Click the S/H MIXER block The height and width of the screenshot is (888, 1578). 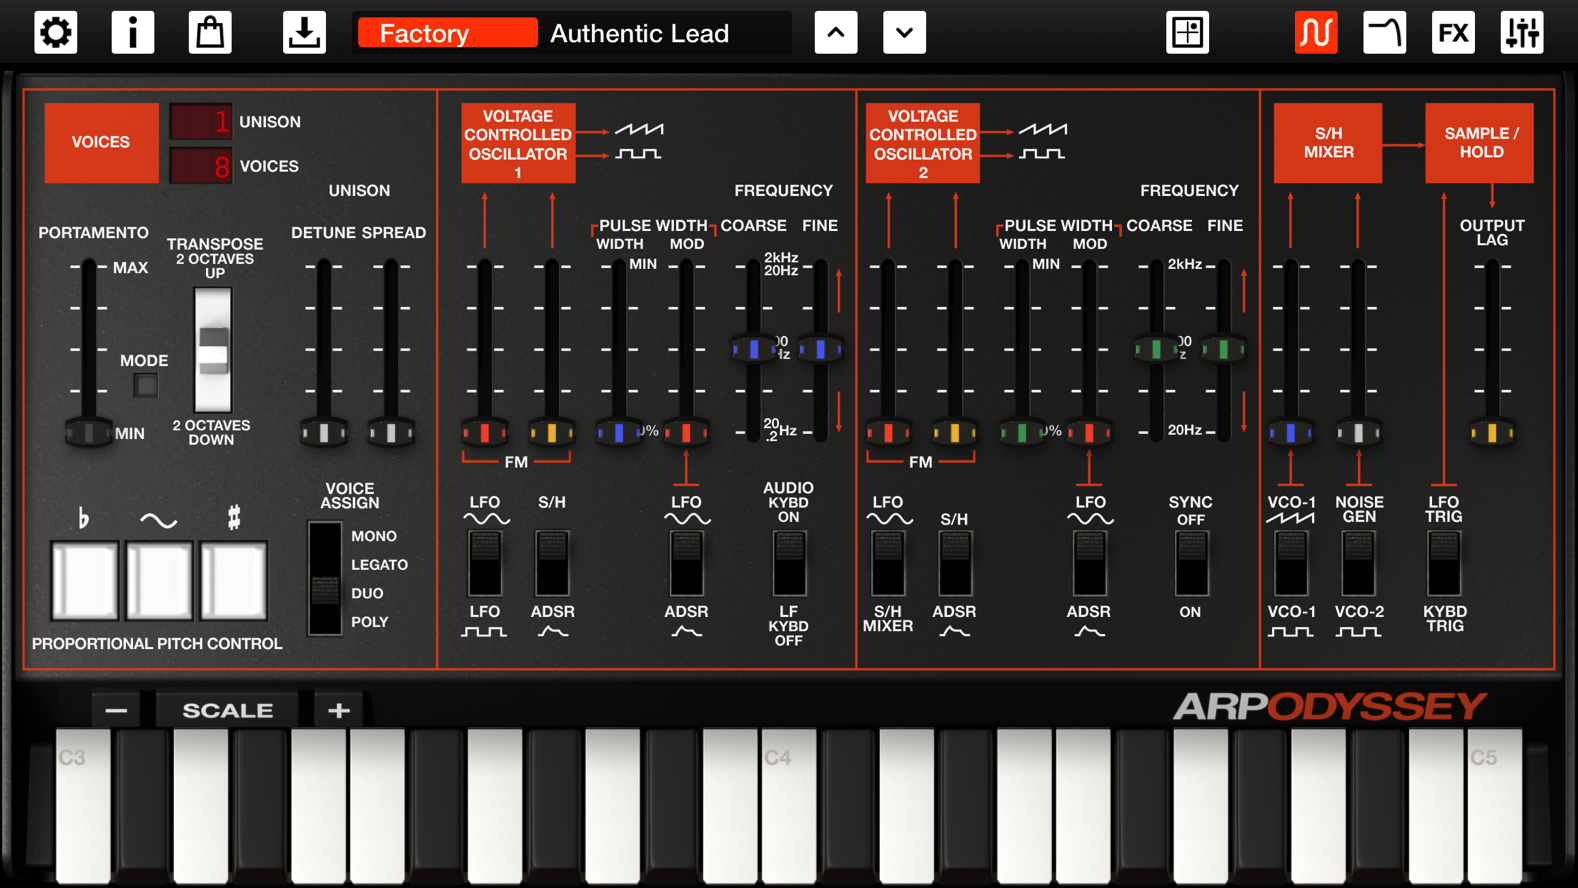(x=1328, y=142)
